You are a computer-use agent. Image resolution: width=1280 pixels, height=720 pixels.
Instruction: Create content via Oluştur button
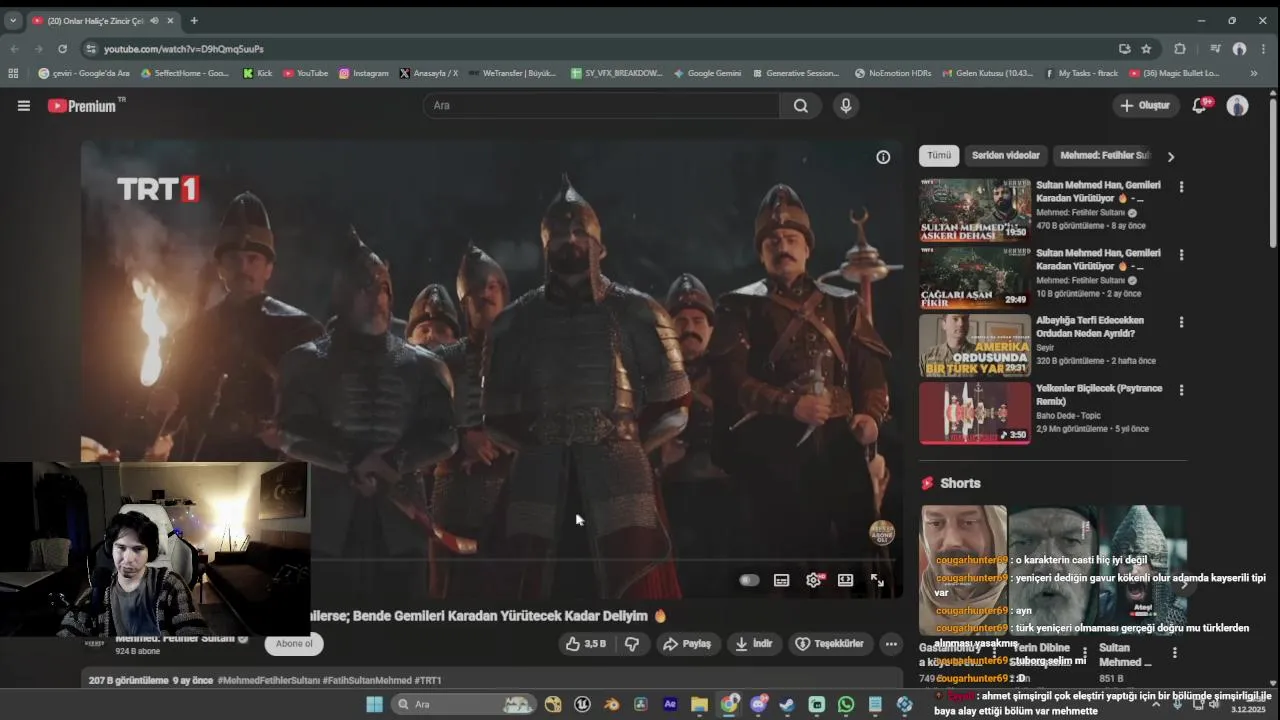[x=1146, y=105]
